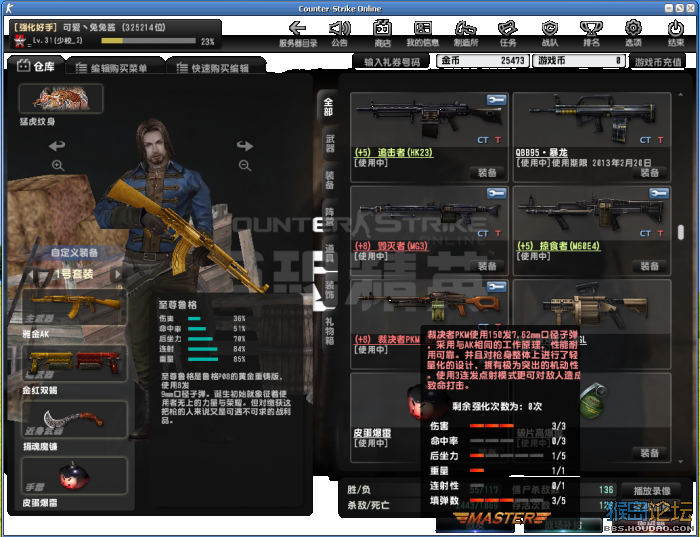Click wrench icon on 裁决者PKM card
Screen dimensions: 700x537
(x=496, y=287)
